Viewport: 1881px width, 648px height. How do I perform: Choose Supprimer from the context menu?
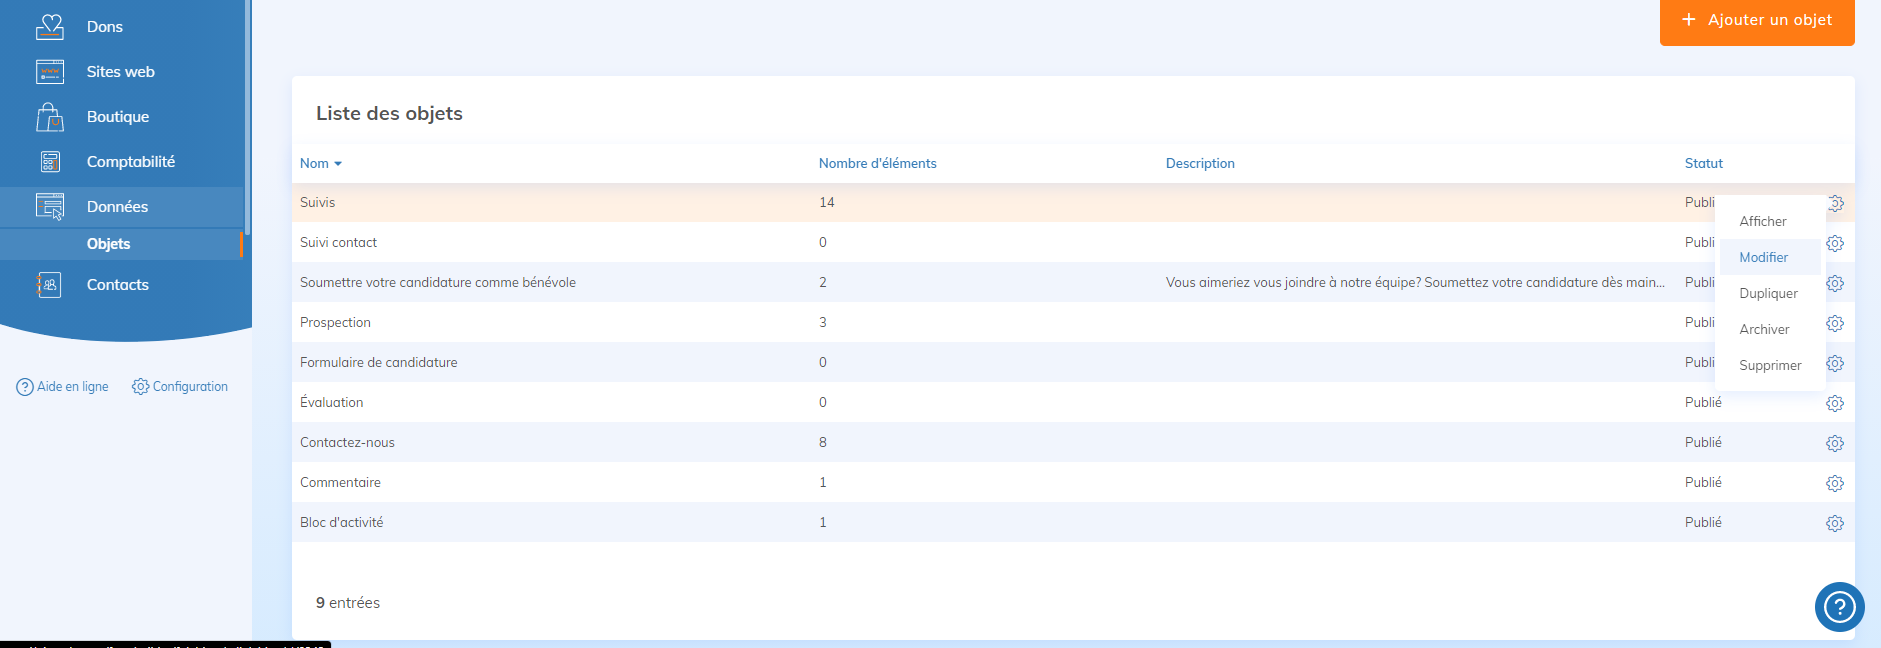(x=1770, y=365)
